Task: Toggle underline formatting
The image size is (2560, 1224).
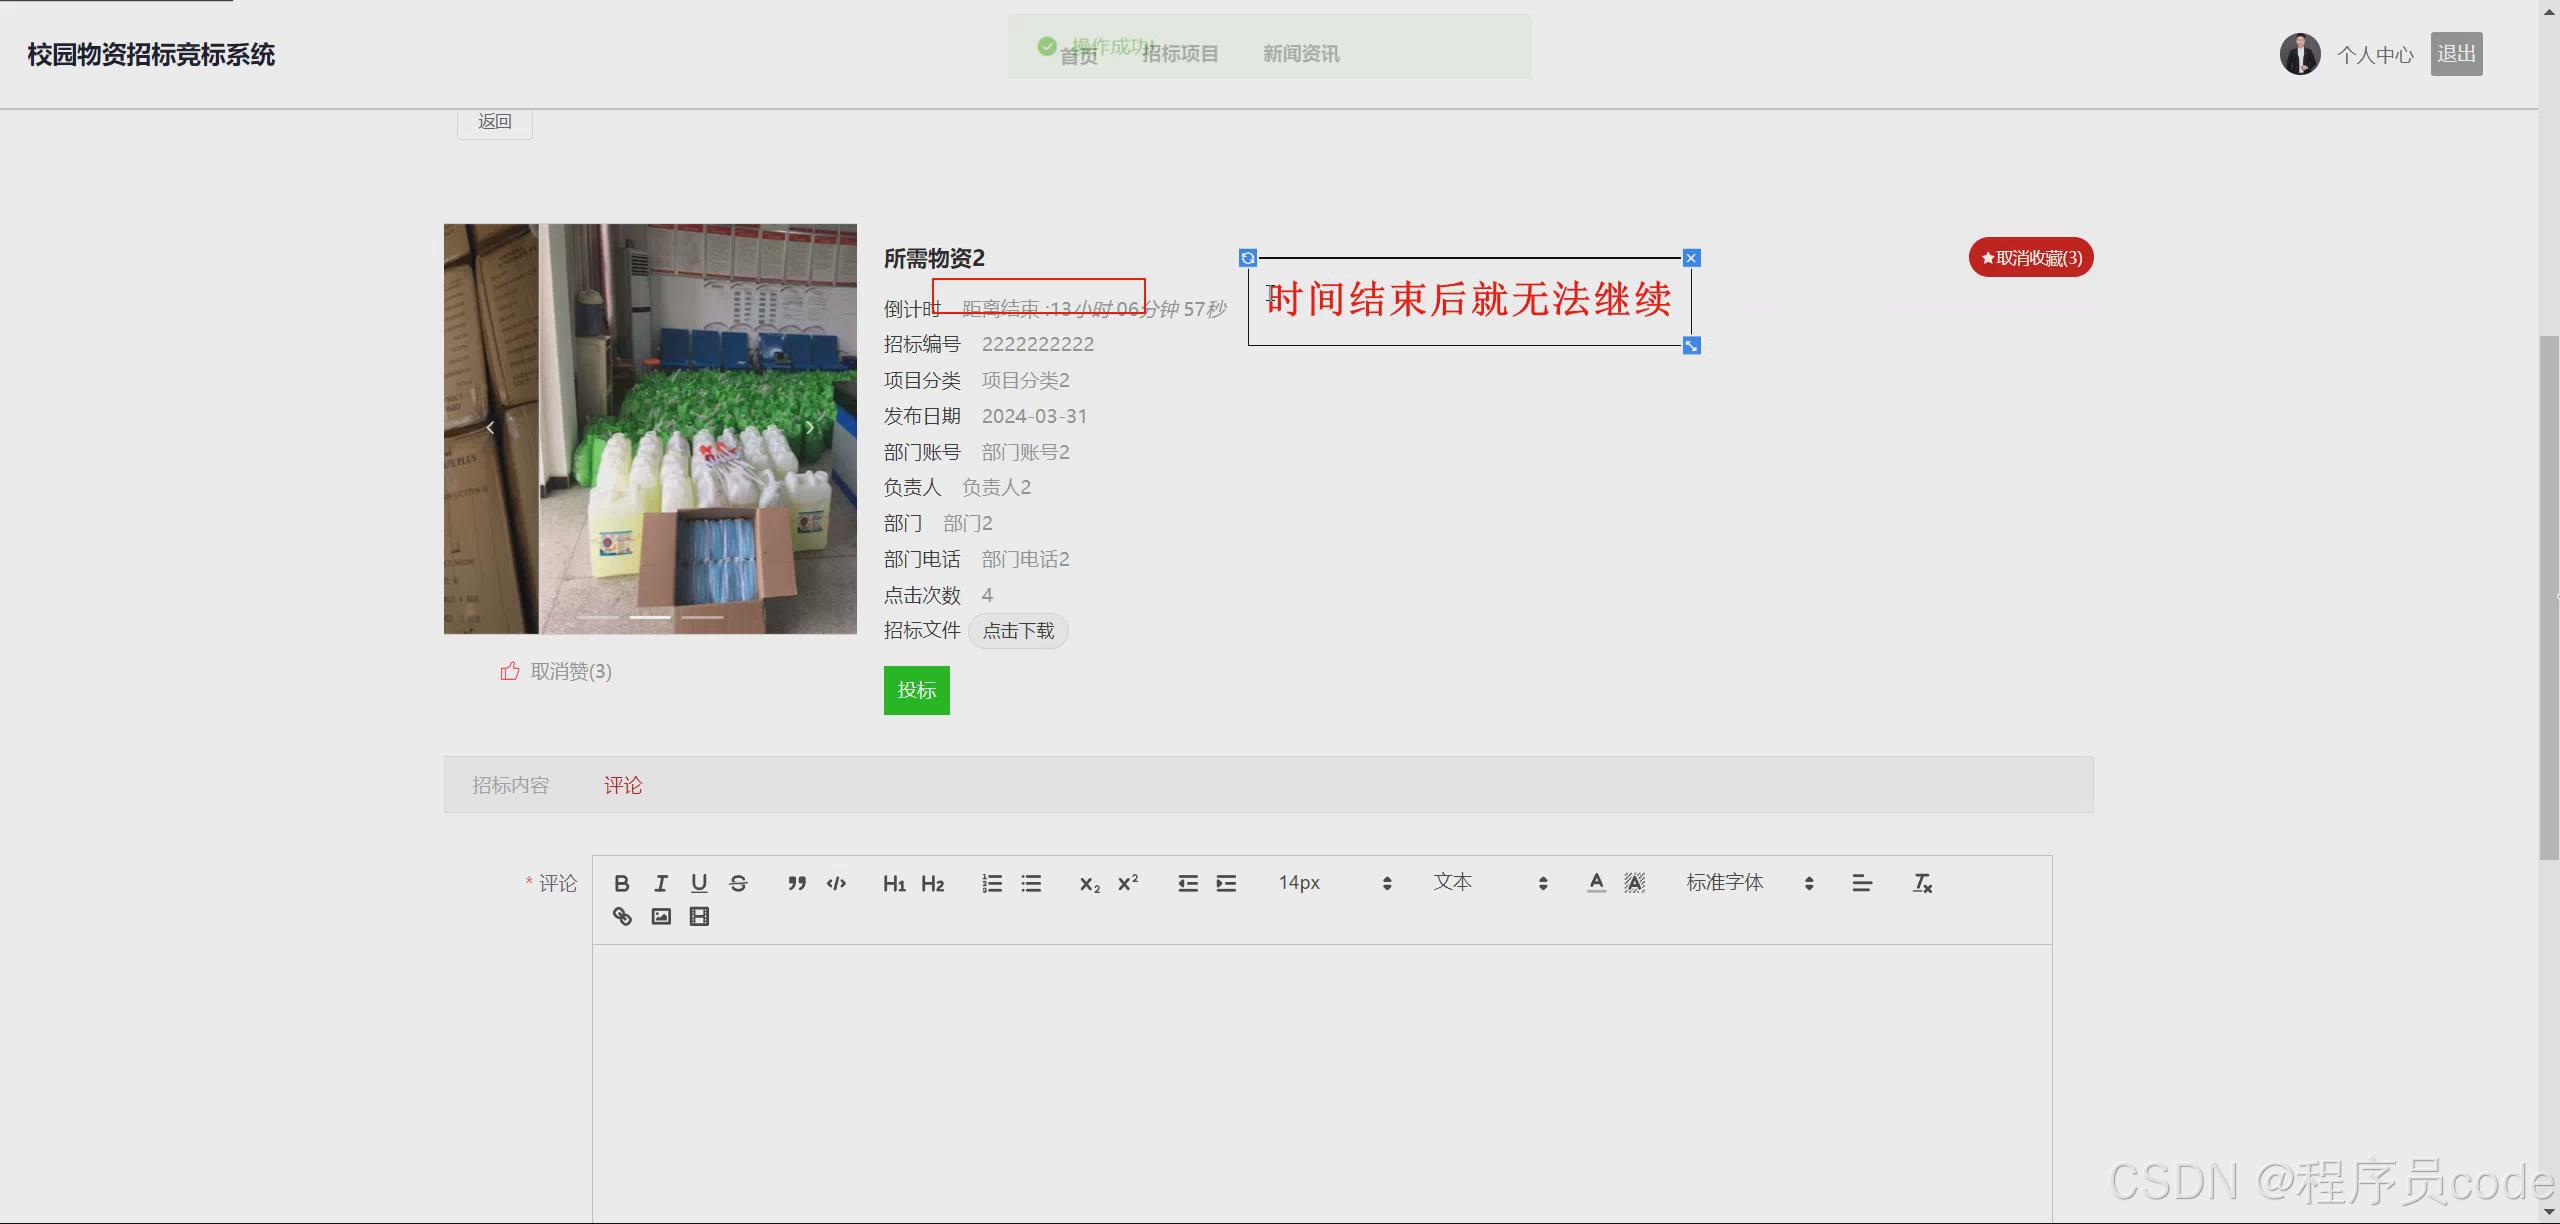Action: (x=699, y=883)
